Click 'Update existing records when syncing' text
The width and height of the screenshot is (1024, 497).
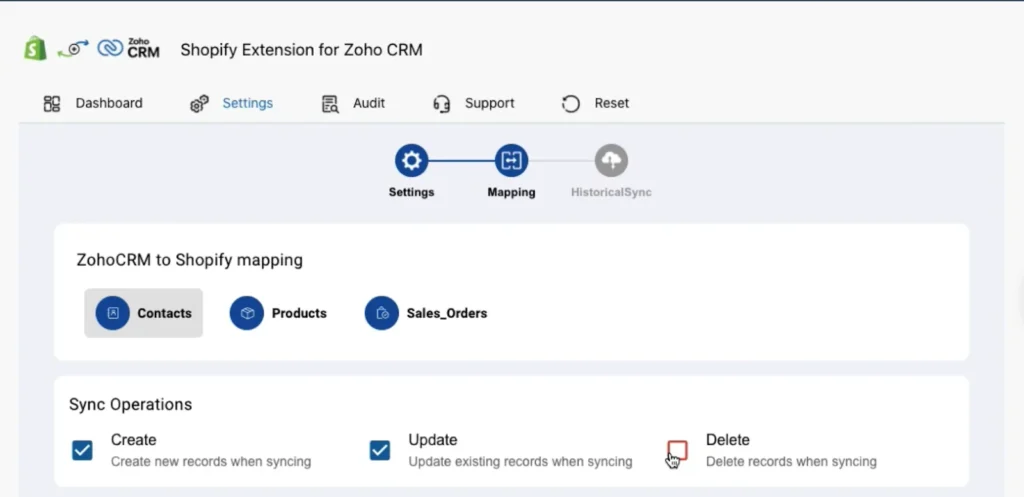(x=520, y=462)
